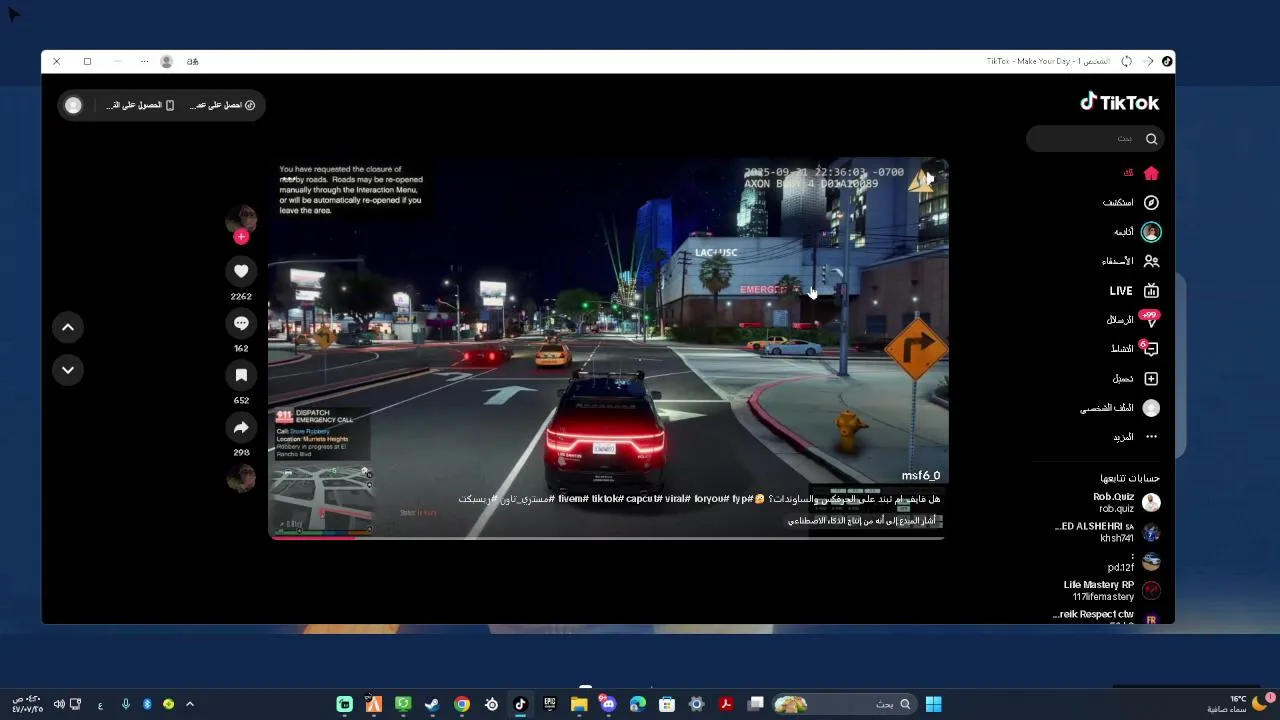Click the get-coins button in the top pill

click(223, 105)
